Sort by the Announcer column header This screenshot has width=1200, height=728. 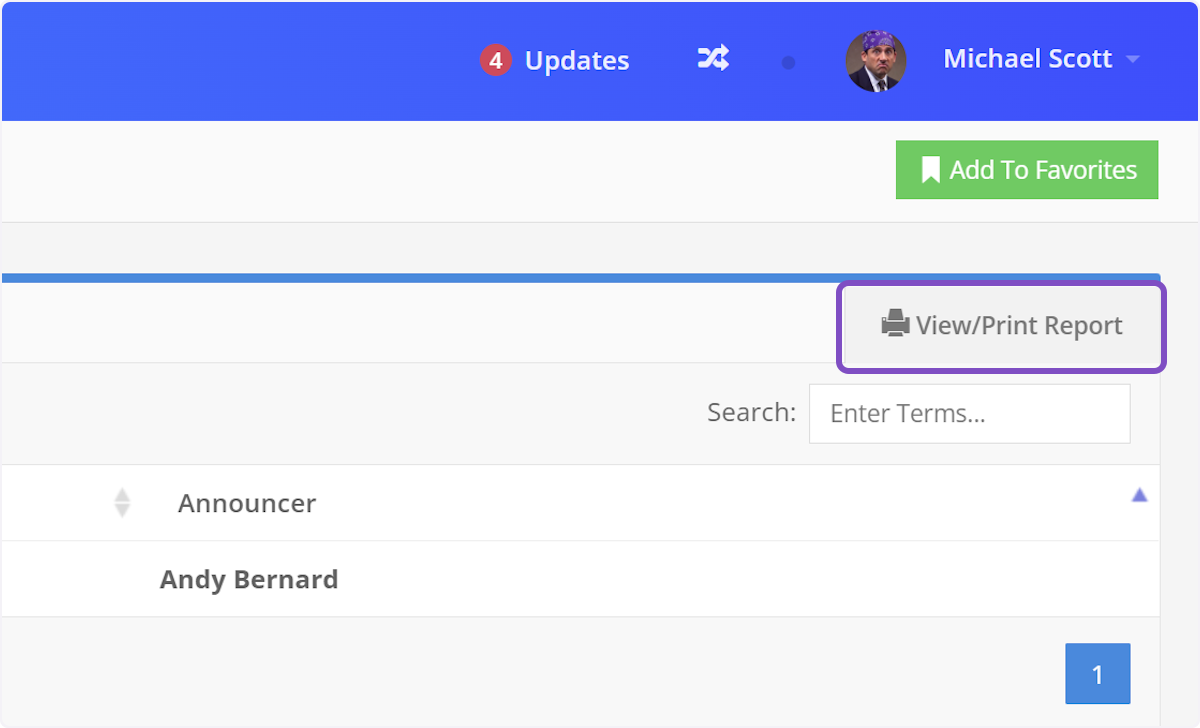247,503
